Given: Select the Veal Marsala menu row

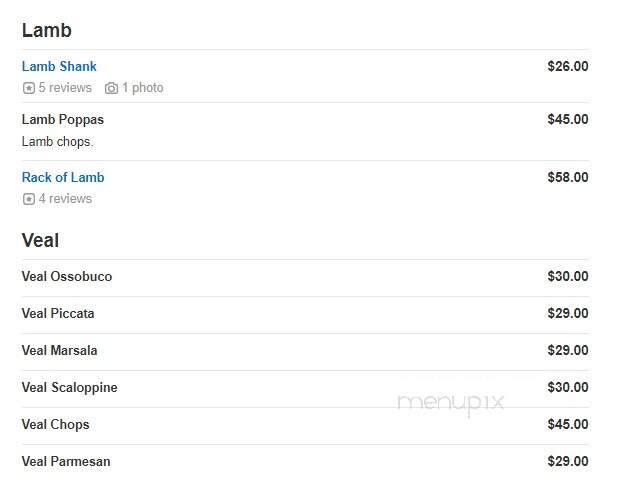Looking at the screenshot, I should coord(305,350).
